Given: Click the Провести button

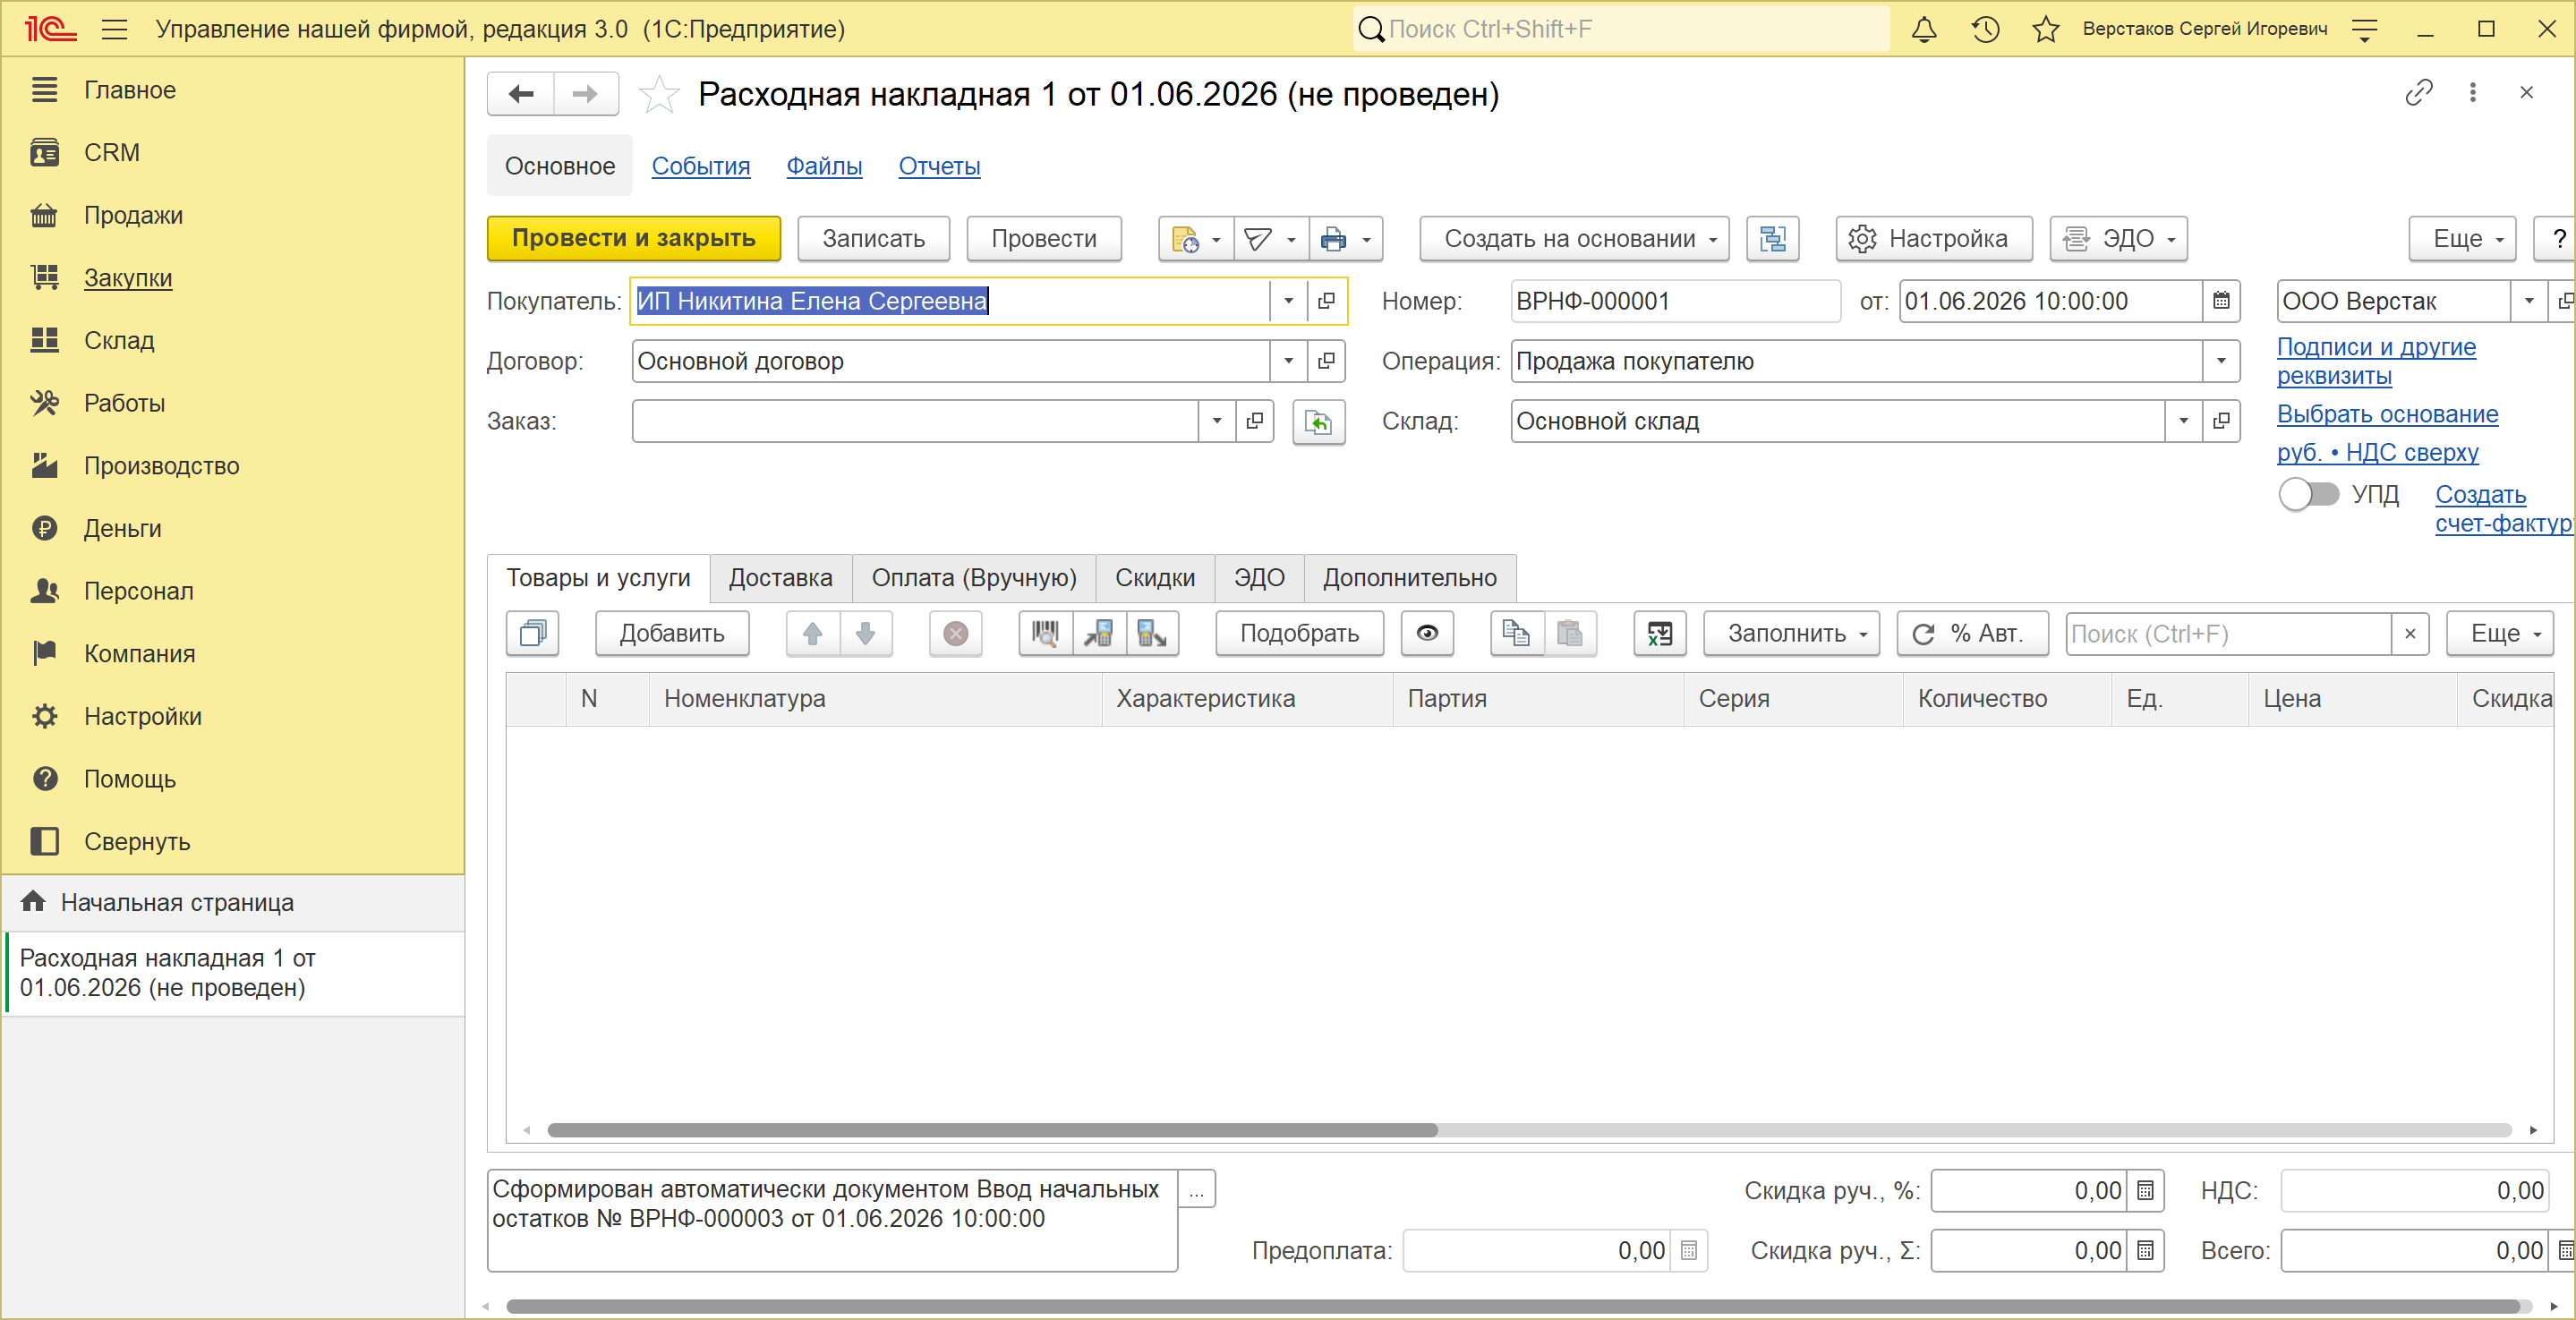Looking at the screenshot, I should coord(1044,239).
